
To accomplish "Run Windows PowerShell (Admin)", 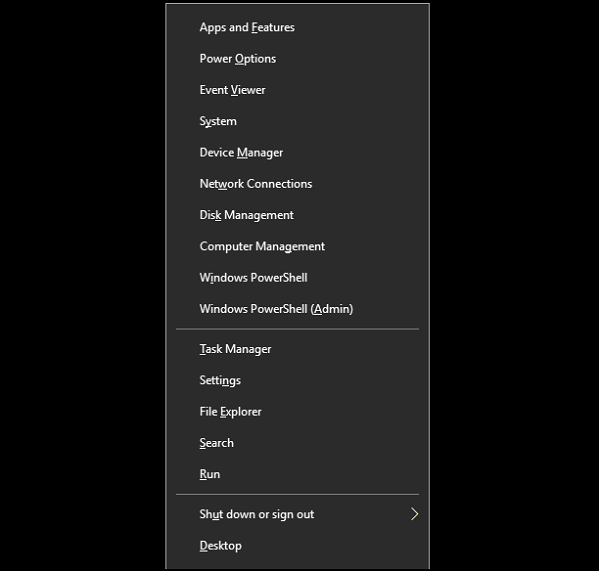I will (276, 309).
